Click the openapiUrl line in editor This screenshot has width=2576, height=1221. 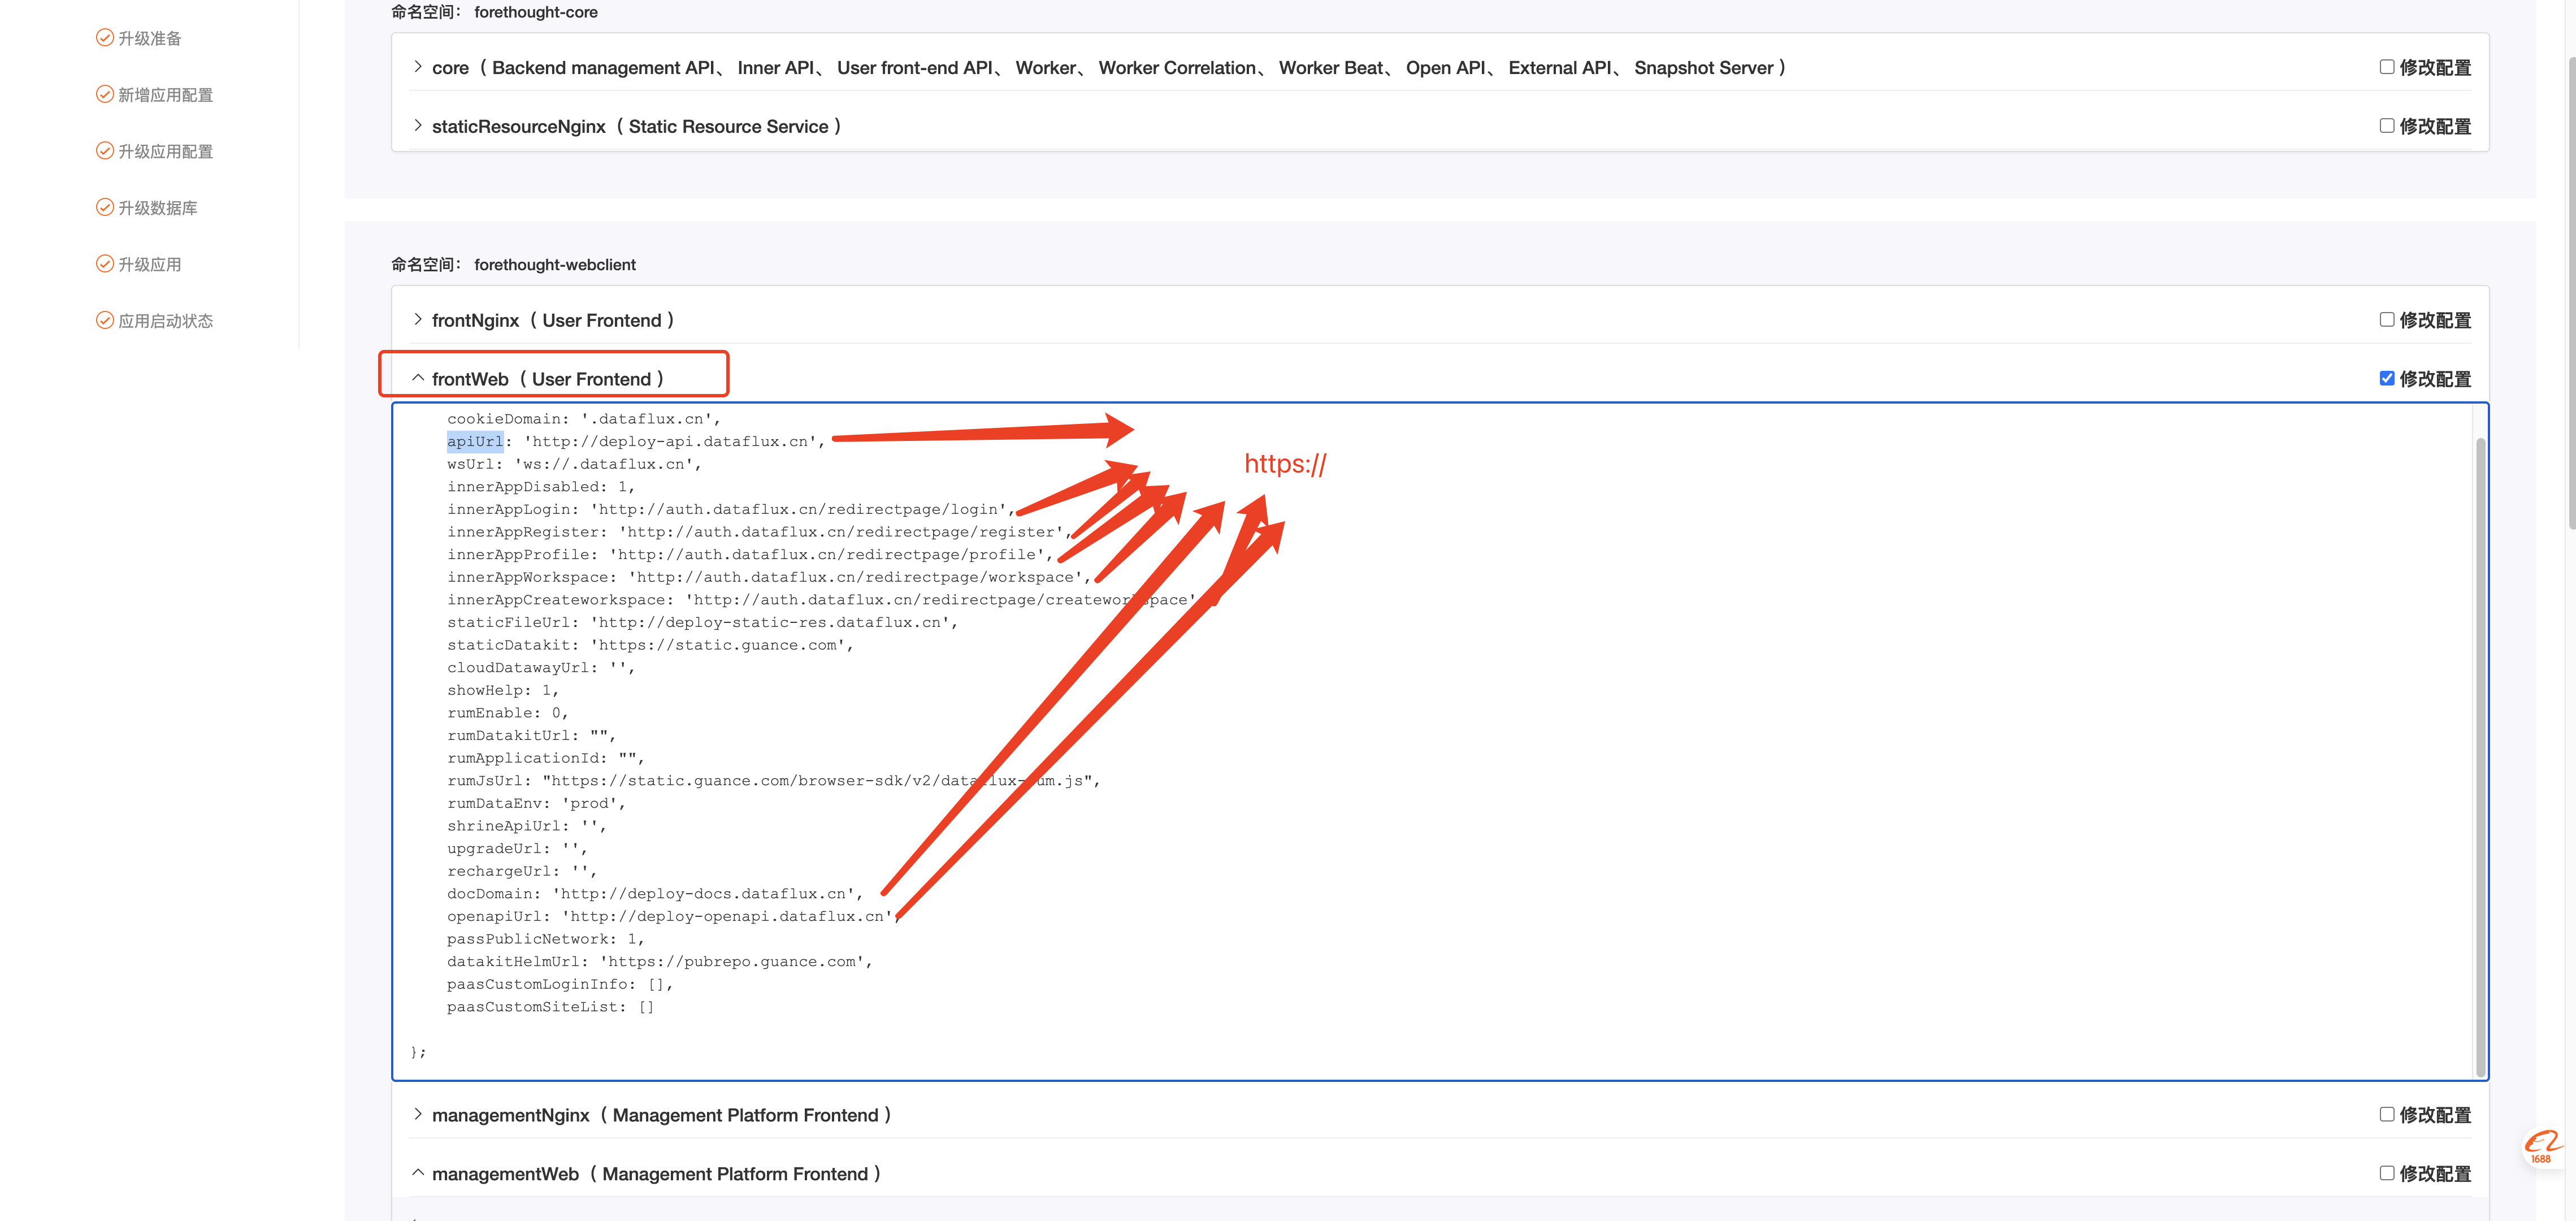(x=674, y=916)
